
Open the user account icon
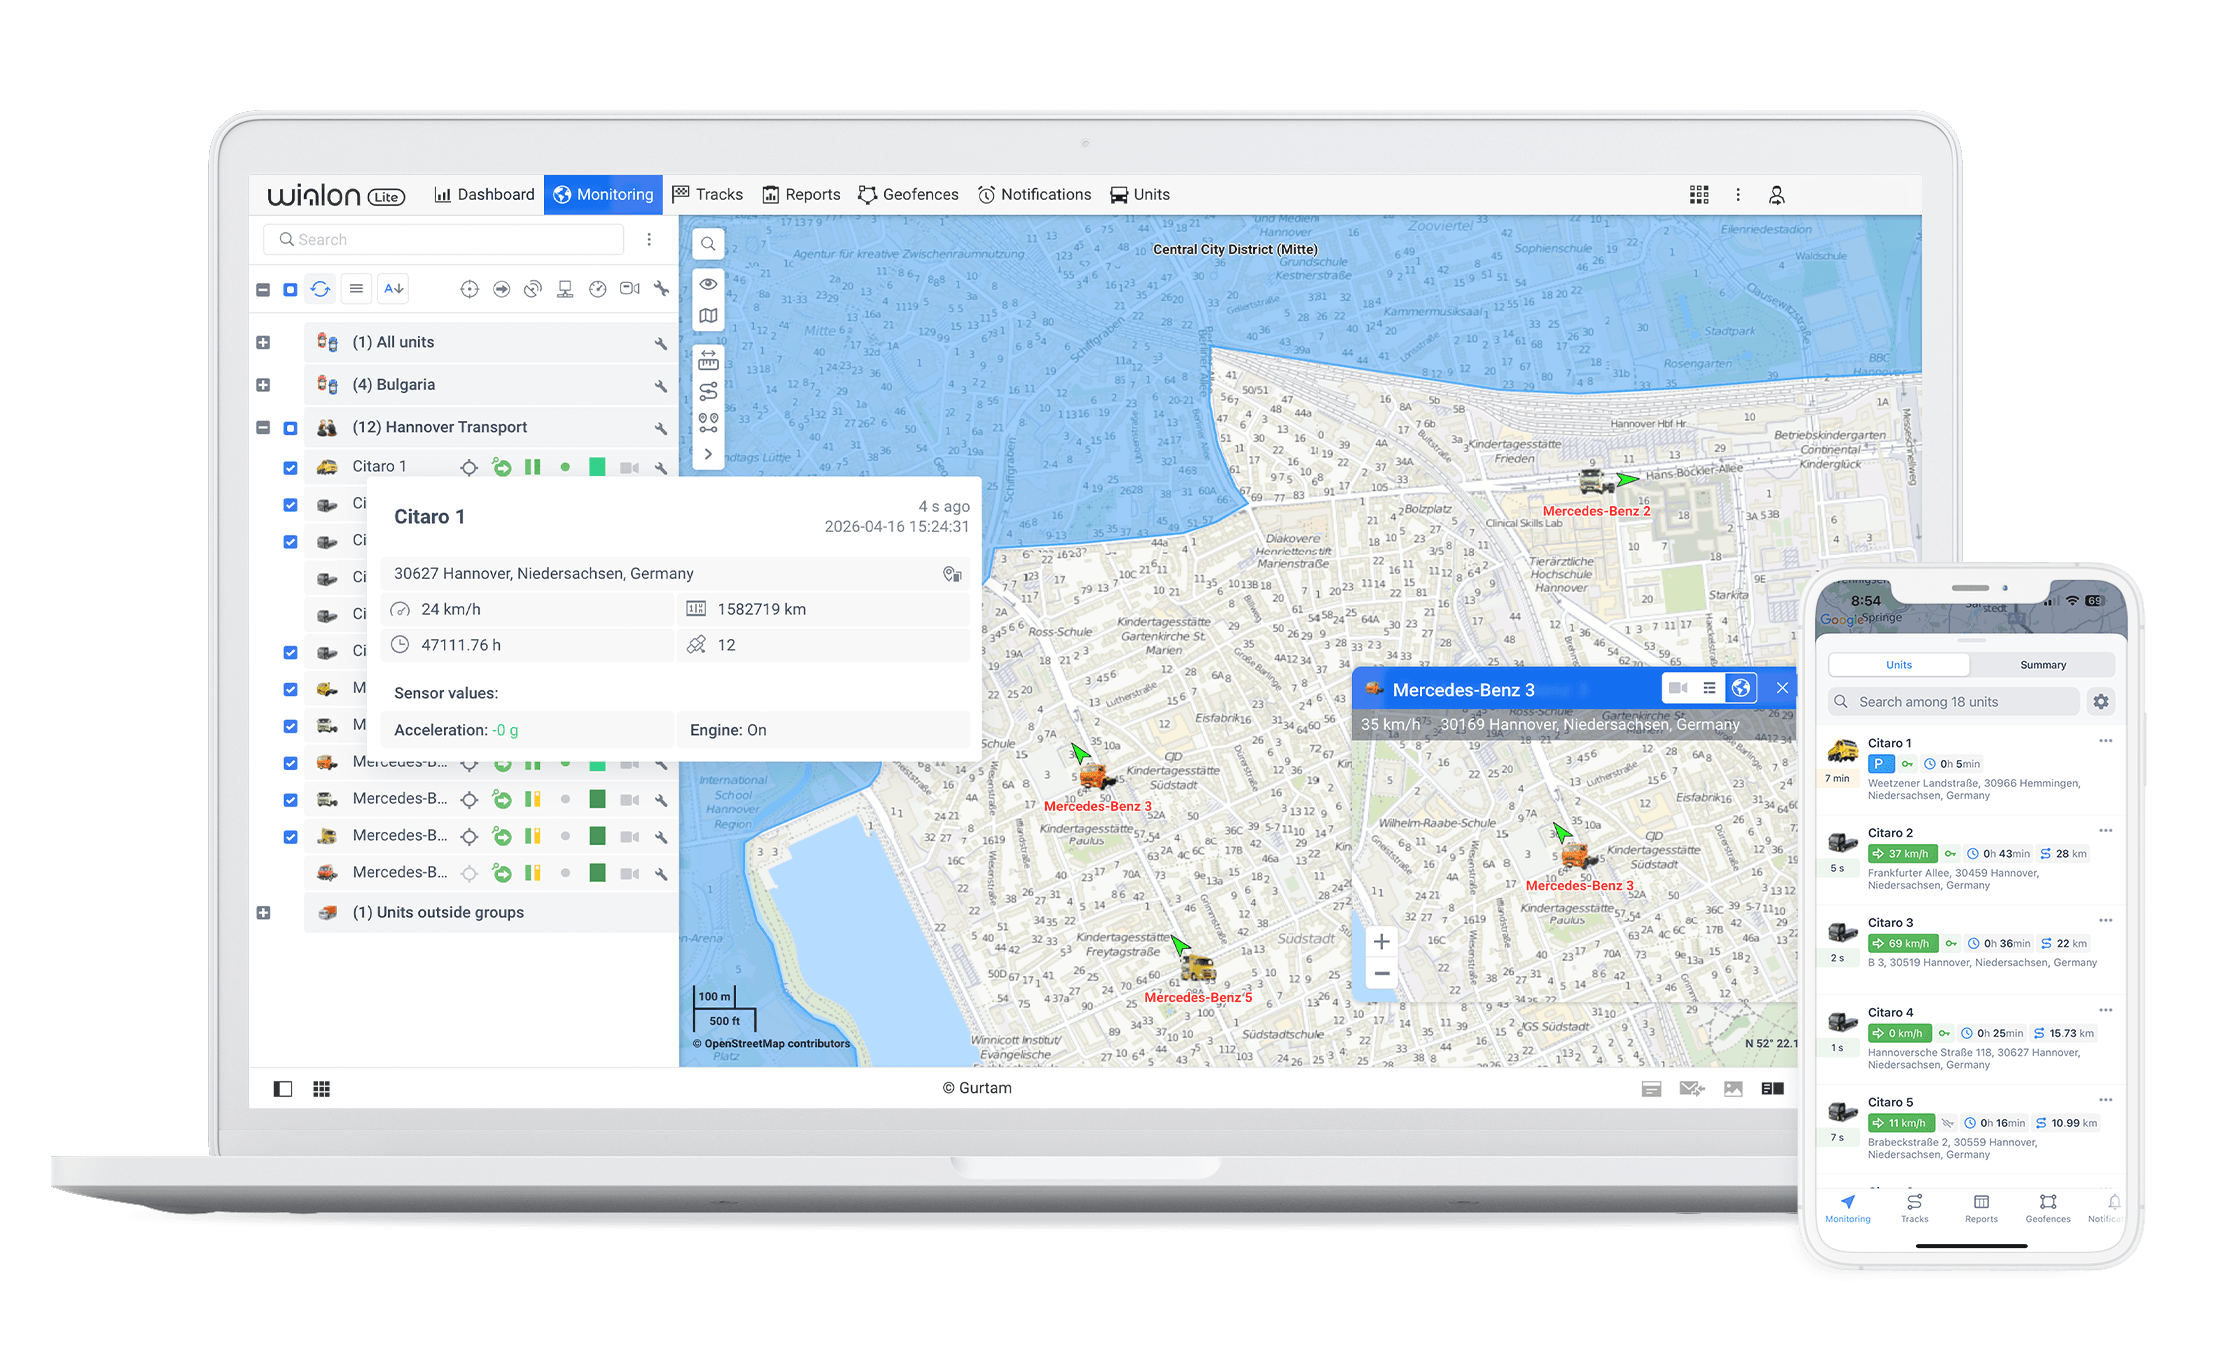(x=1777, y=195)
